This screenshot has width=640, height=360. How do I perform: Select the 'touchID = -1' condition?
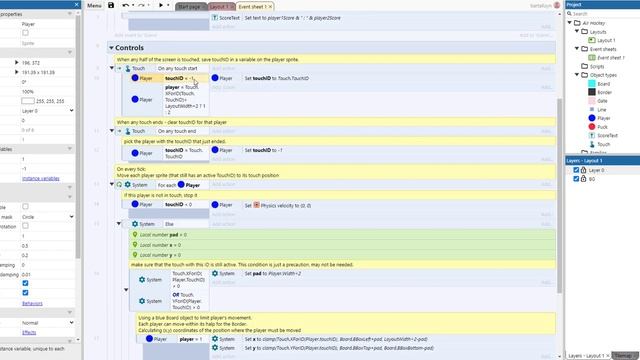[166, 78]
